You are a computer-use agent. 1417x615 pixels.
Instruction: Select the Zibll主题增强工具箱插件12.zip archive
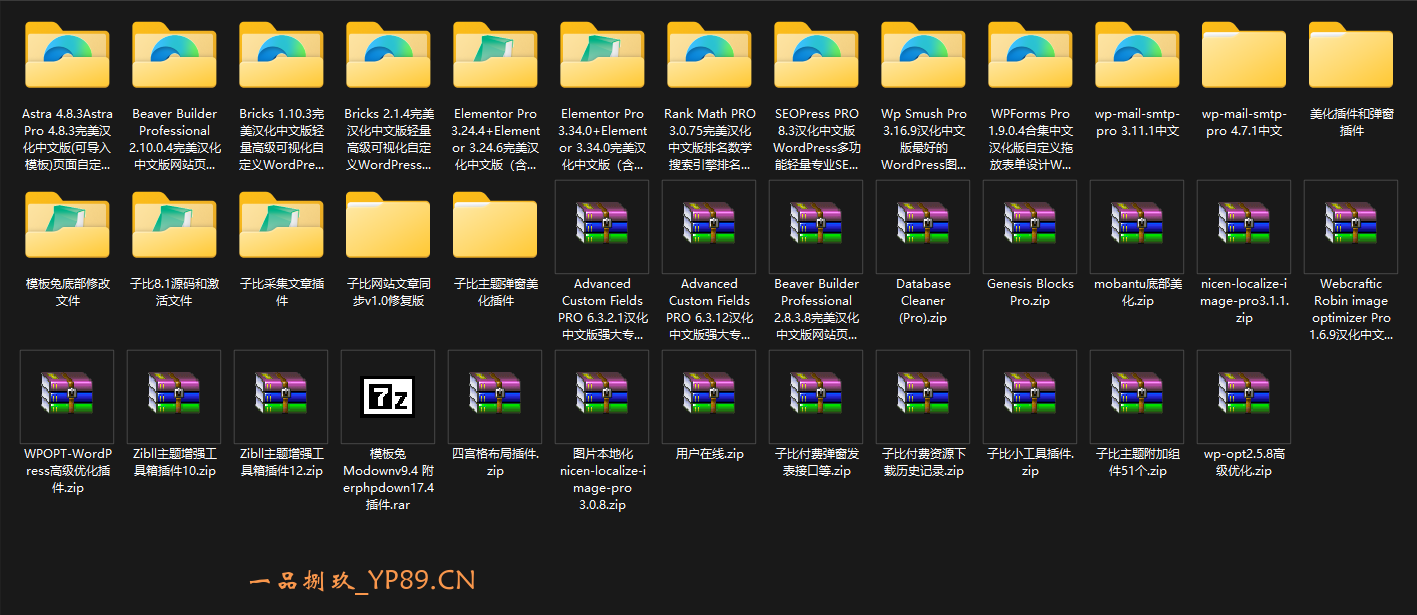click(281, 397)
